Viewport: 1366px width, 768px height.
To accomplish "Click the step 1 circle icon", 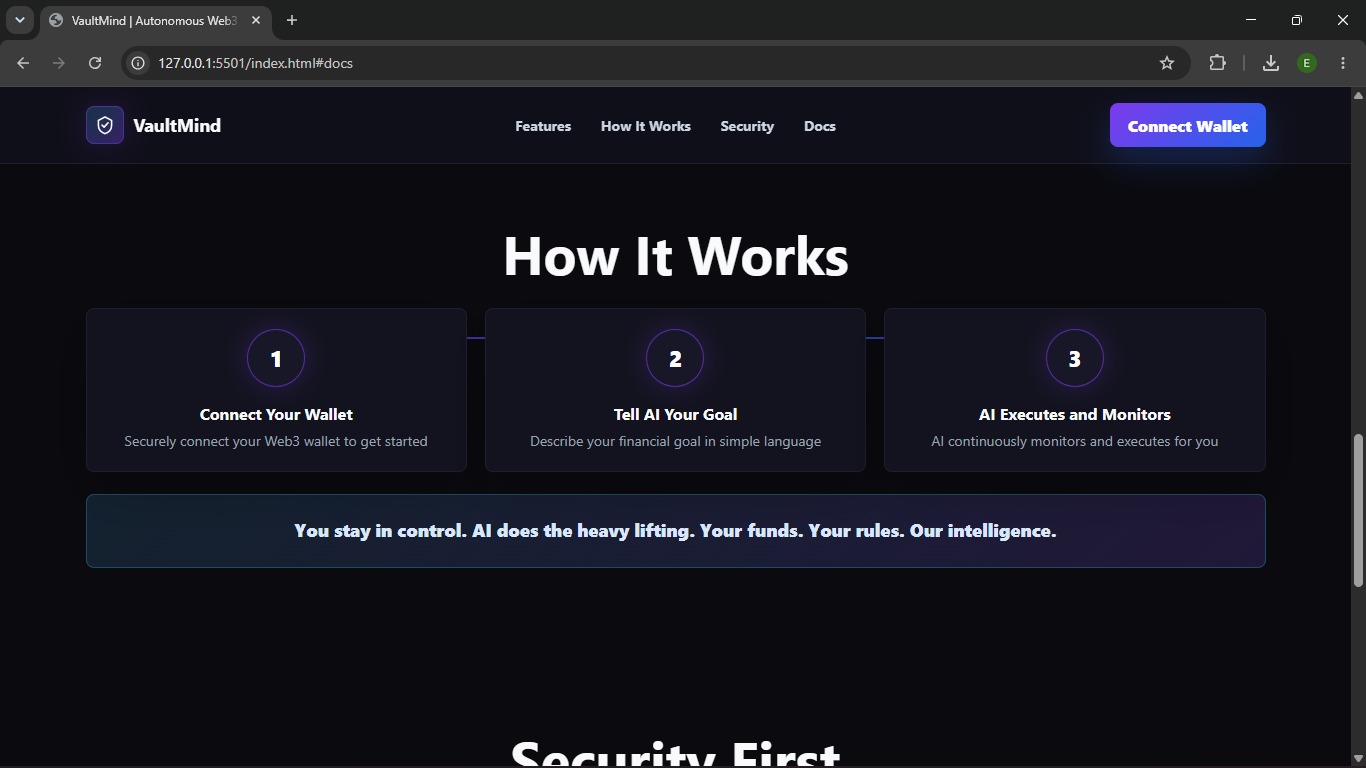I will click(x=276, y=358).
